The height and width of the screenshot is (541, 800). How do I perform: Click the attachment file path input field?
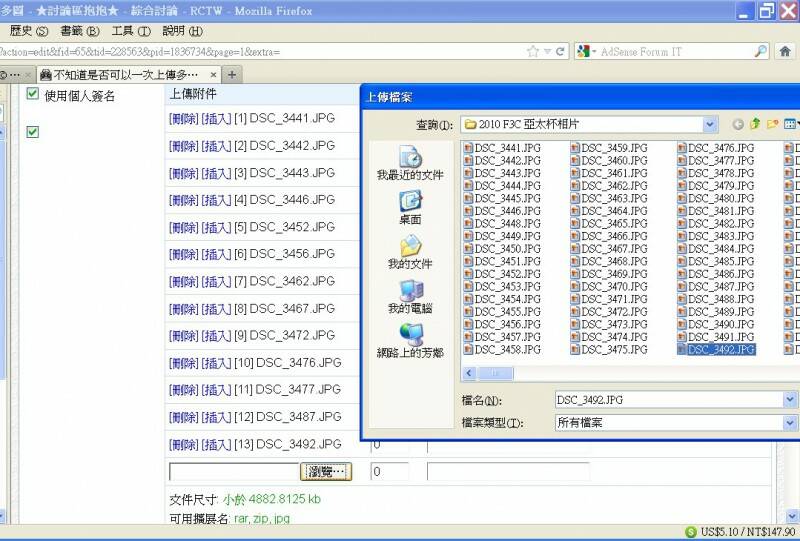[234, 472]
